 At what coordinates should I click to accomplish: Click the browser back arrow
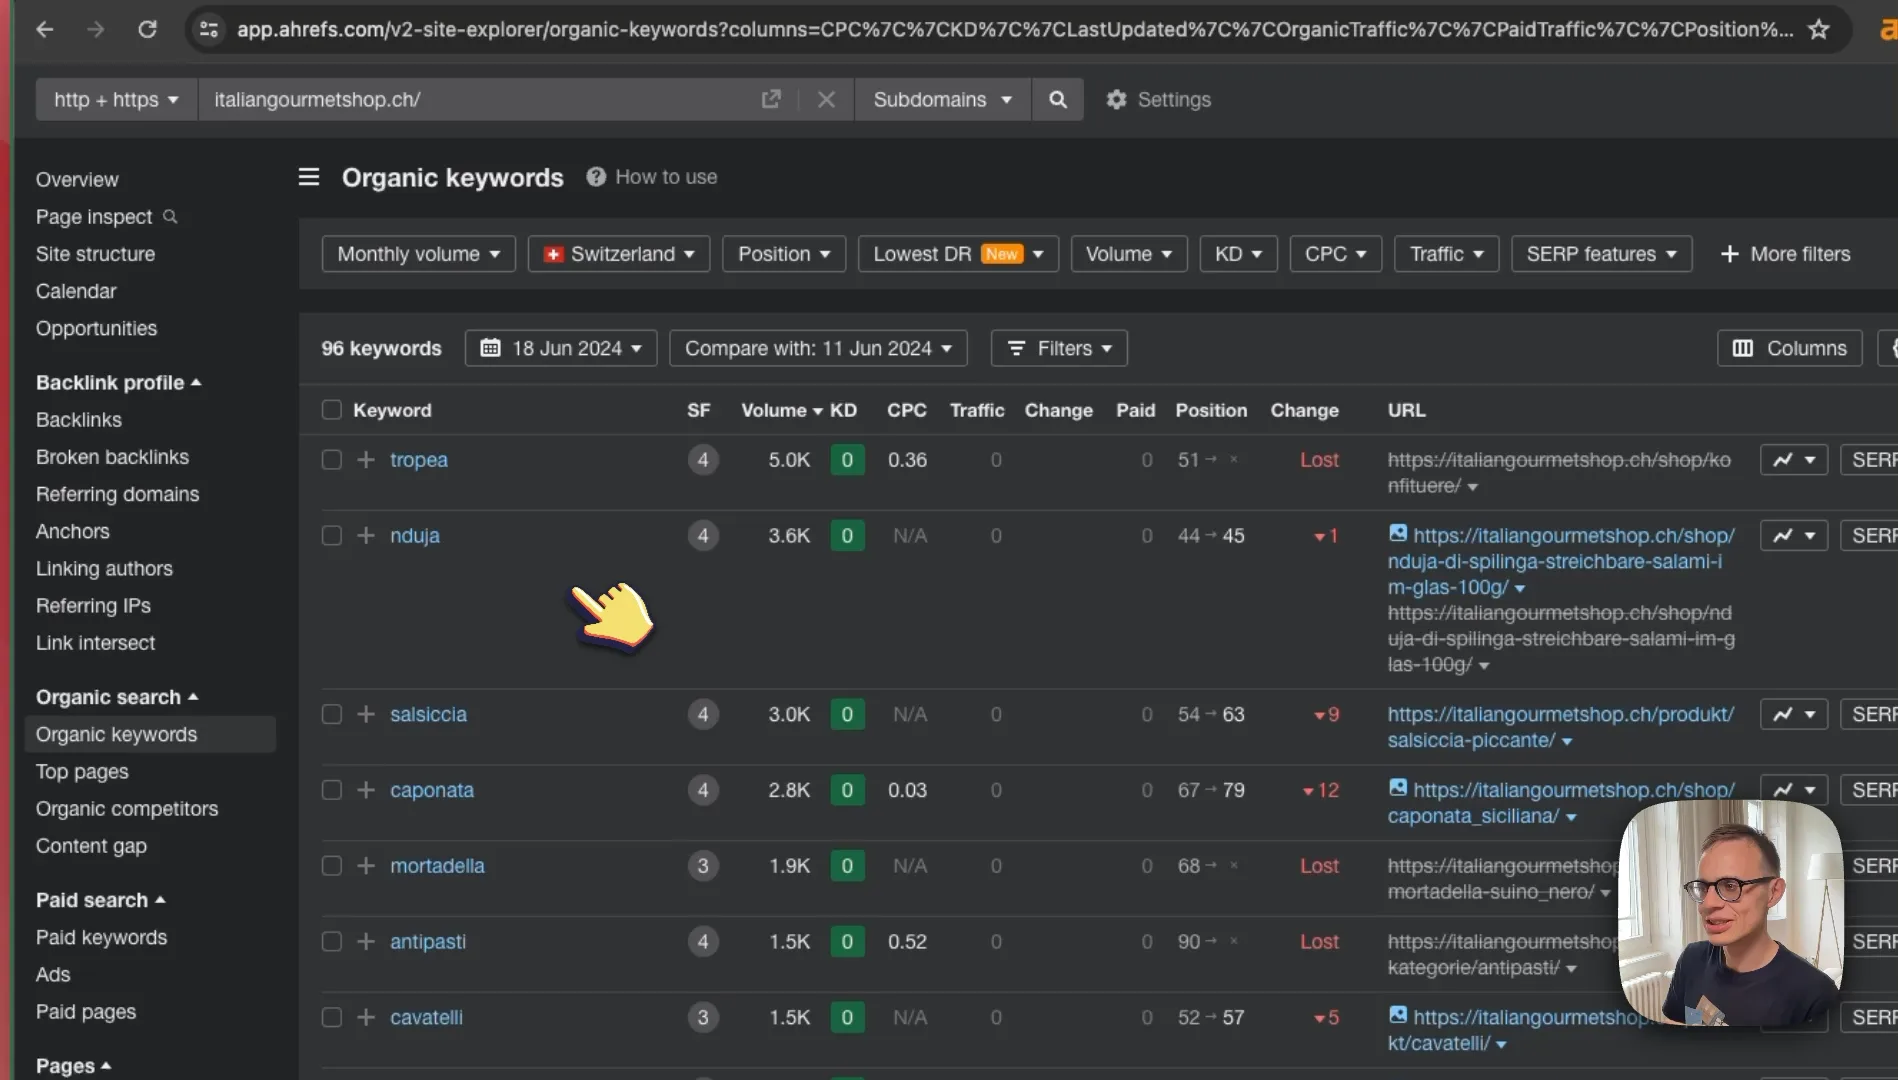point(44,29)
